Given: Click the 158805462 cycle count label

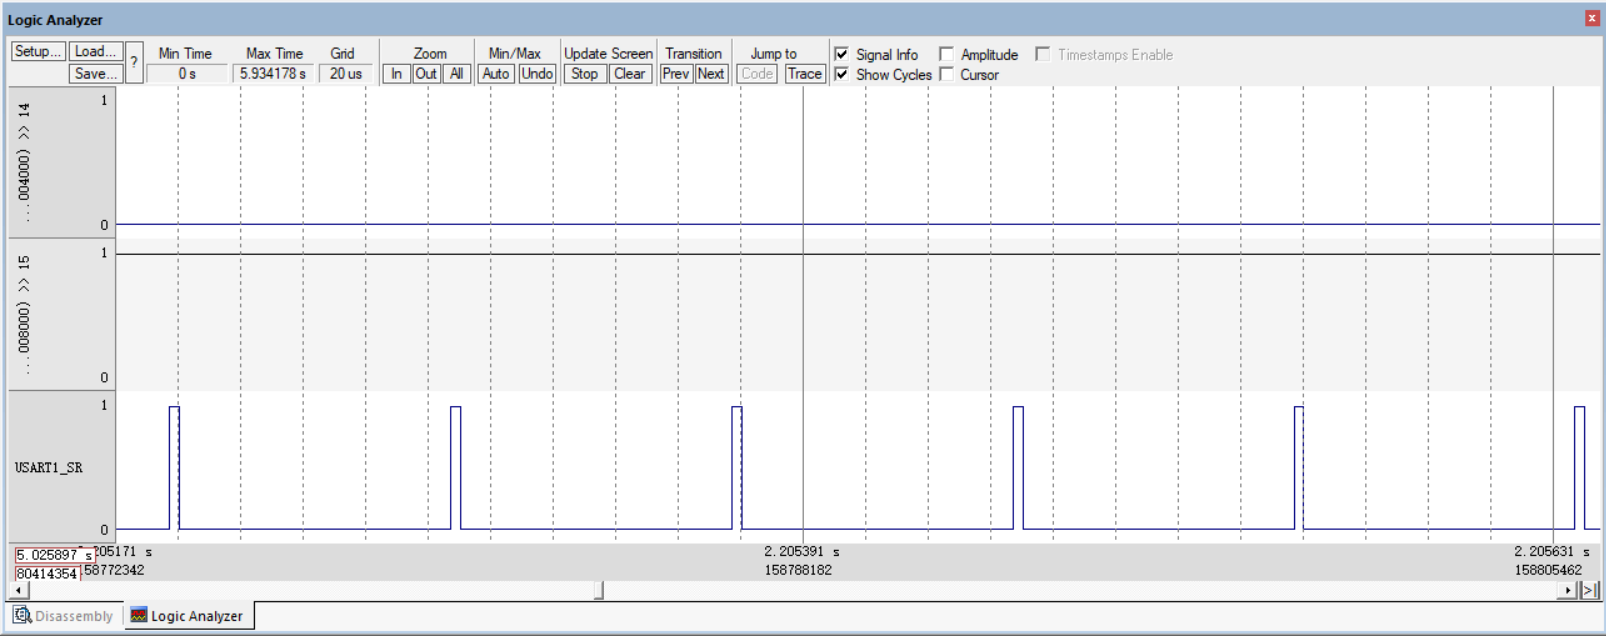Looking at the screenshot, I should click(x=1548, y=570).
